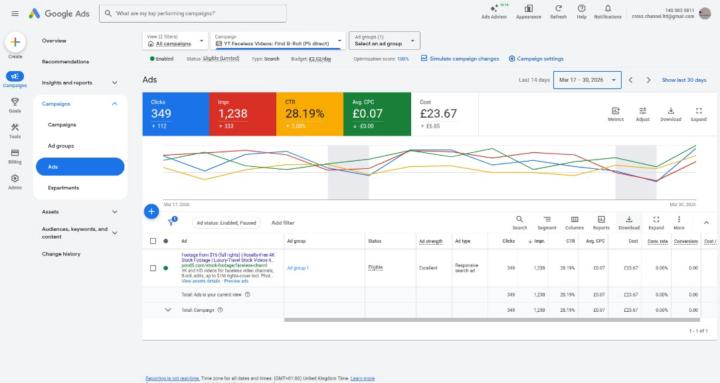Open the table More options menu

click(x=679, y=220)
